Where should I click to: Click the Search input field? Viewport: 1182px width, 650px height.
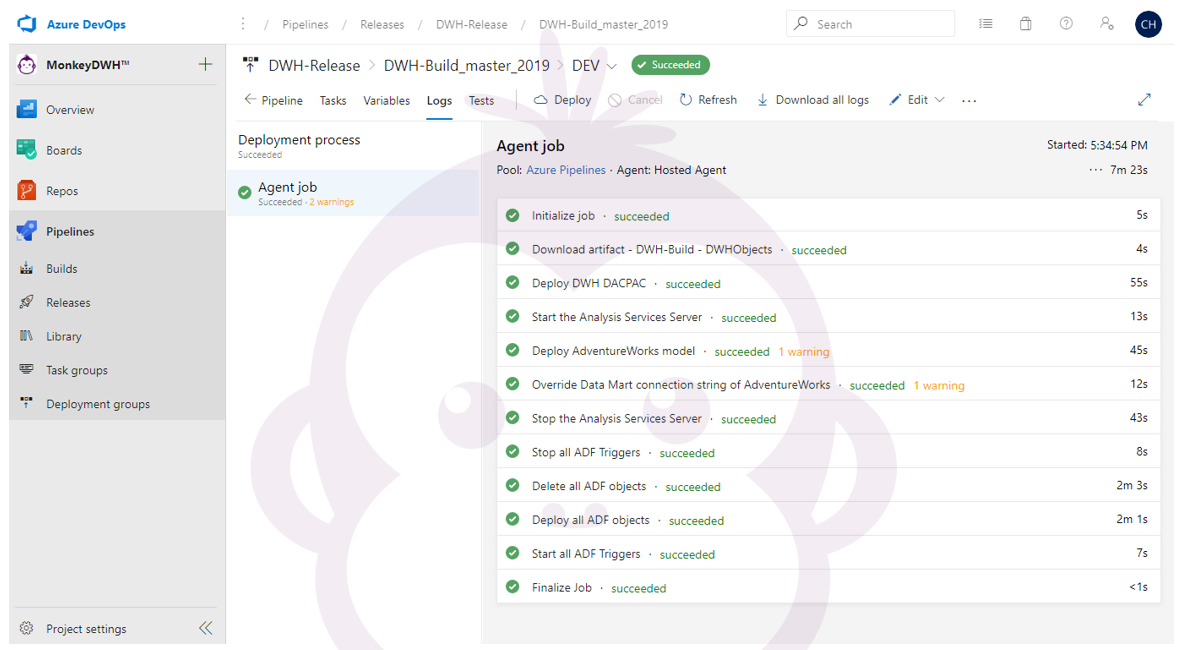pos(871,23)
